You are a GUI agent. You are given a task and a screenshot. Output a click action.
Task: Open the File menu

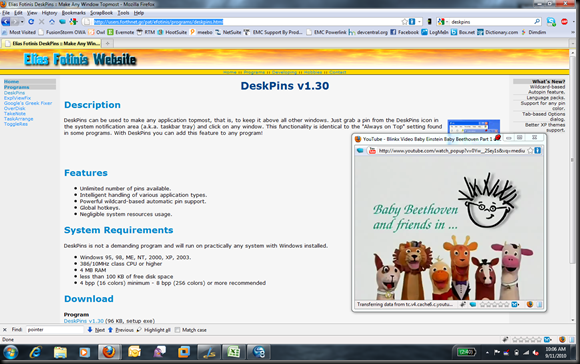coord(6,13)
